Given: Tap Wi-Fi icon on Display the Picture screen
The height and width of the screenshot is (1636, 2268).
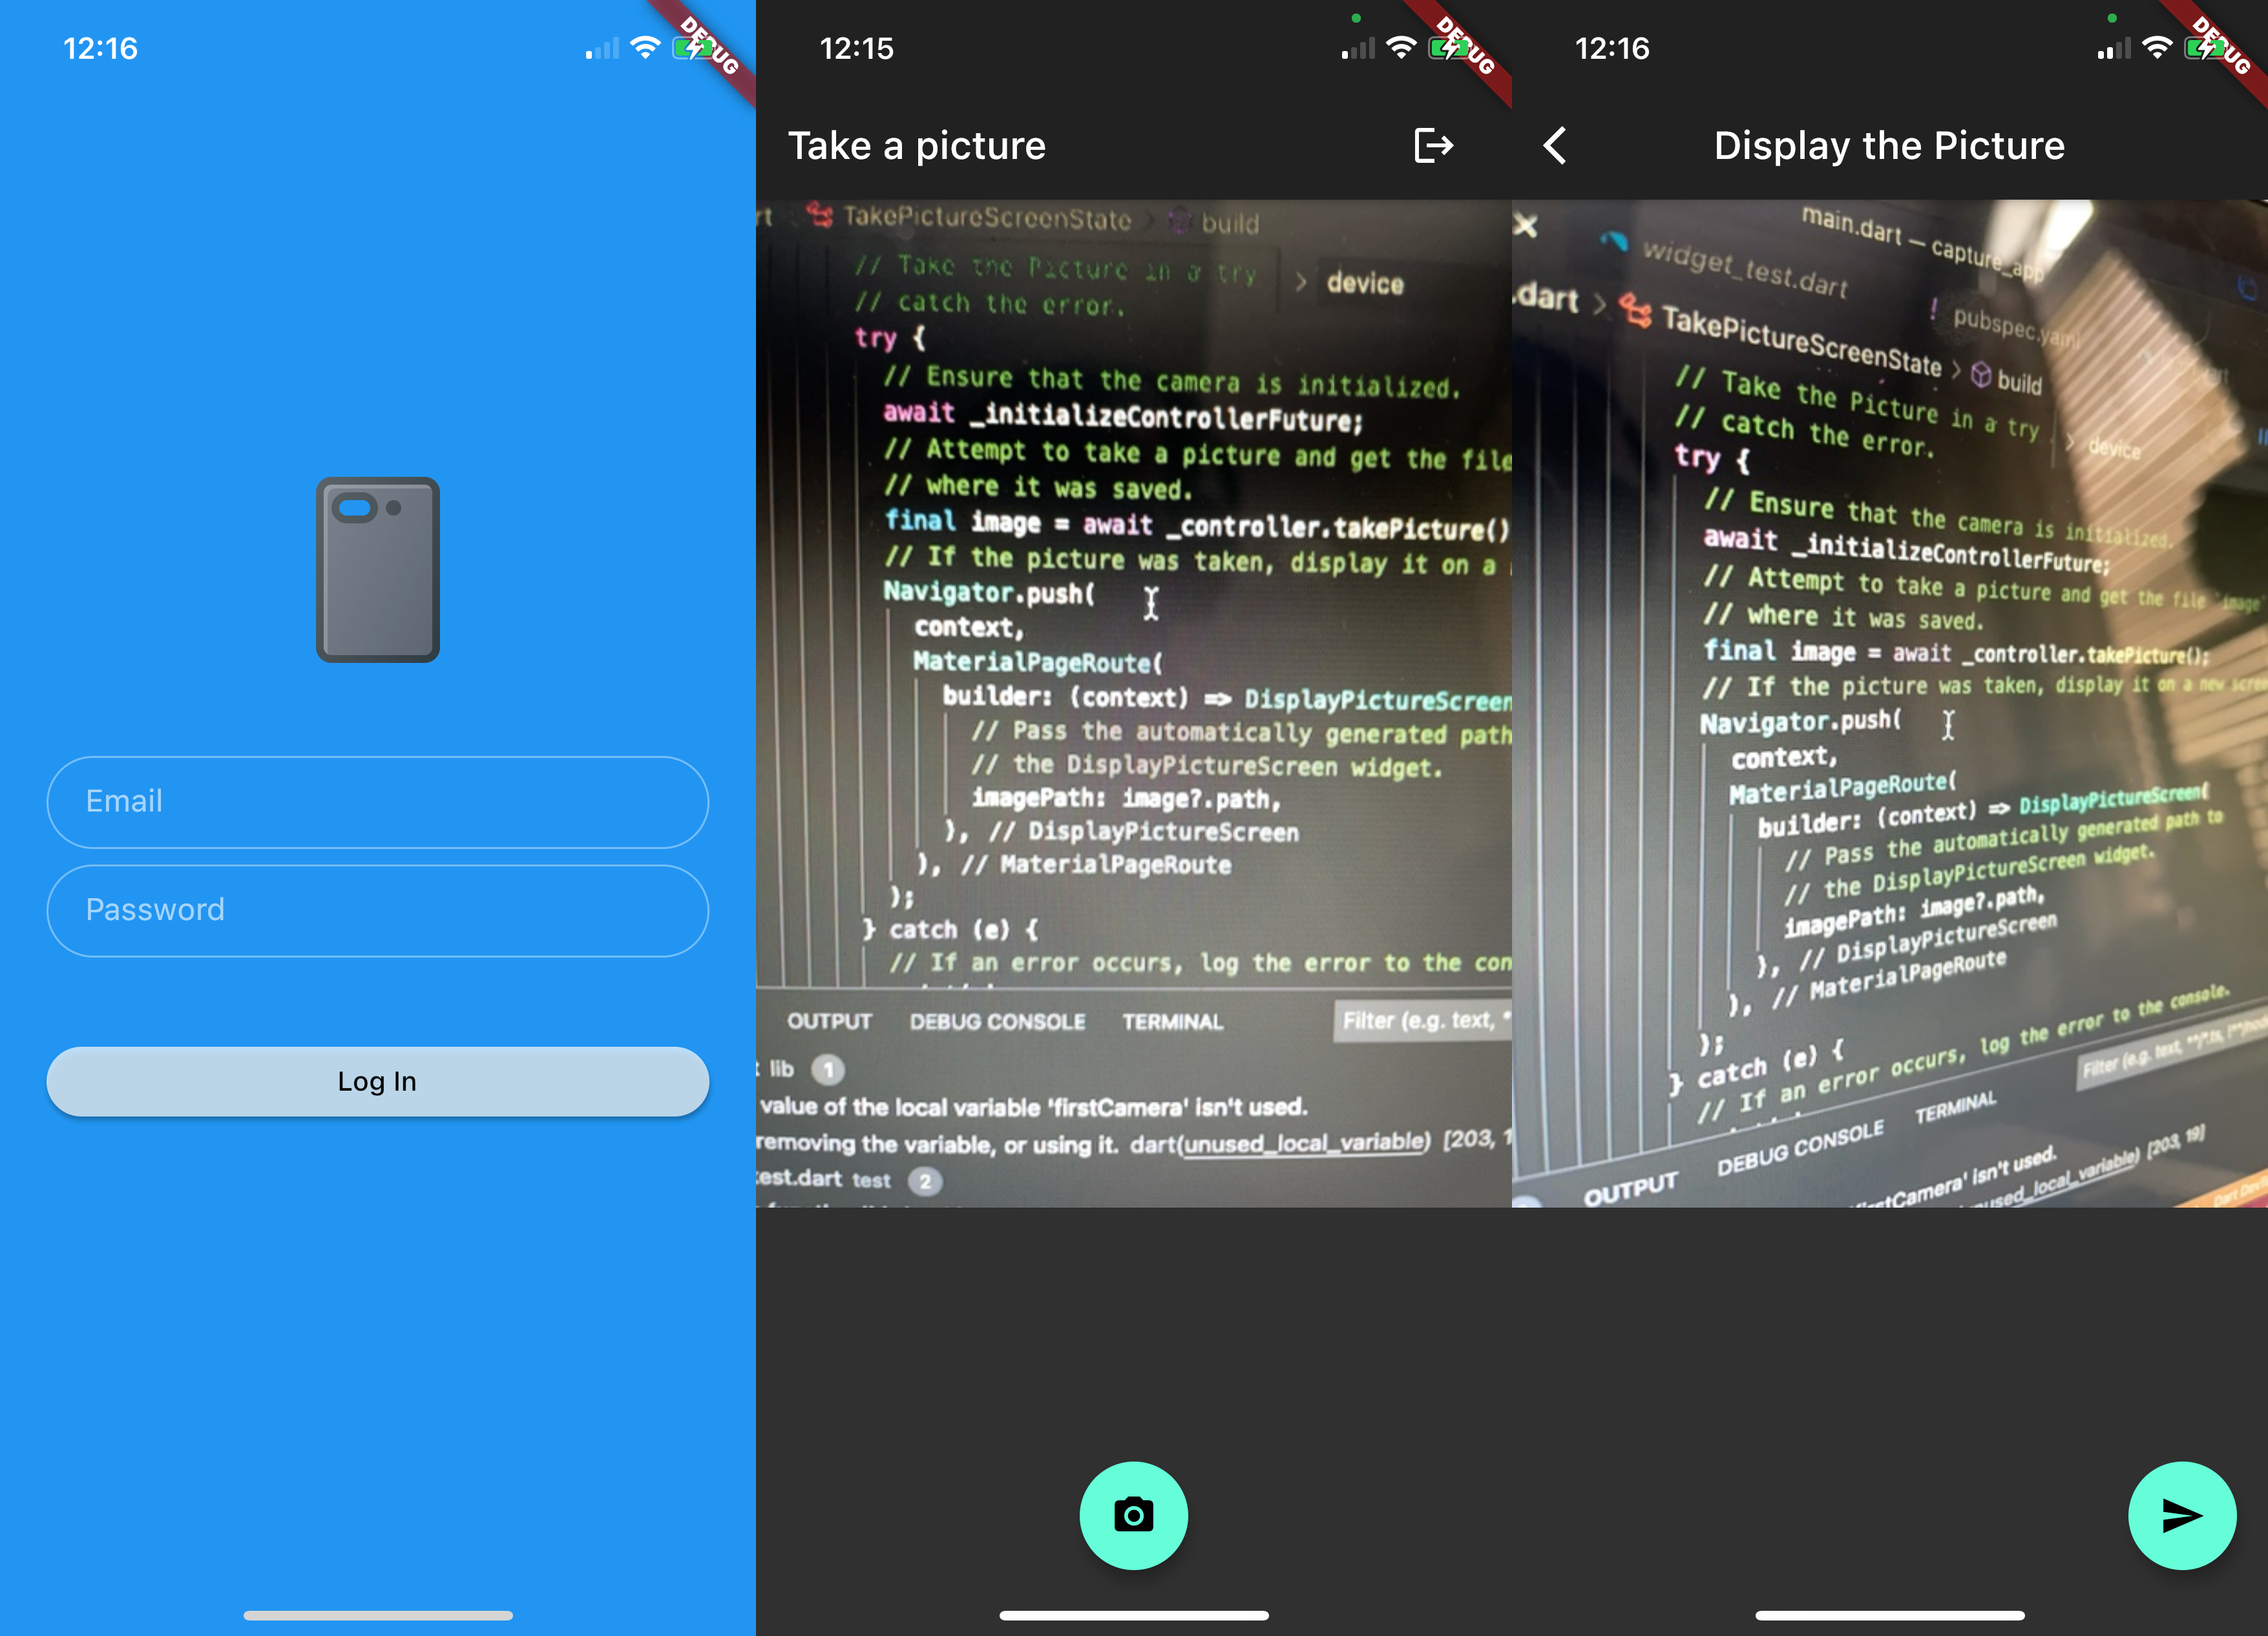Looking at the screenshot, I should coord(2158,48).
